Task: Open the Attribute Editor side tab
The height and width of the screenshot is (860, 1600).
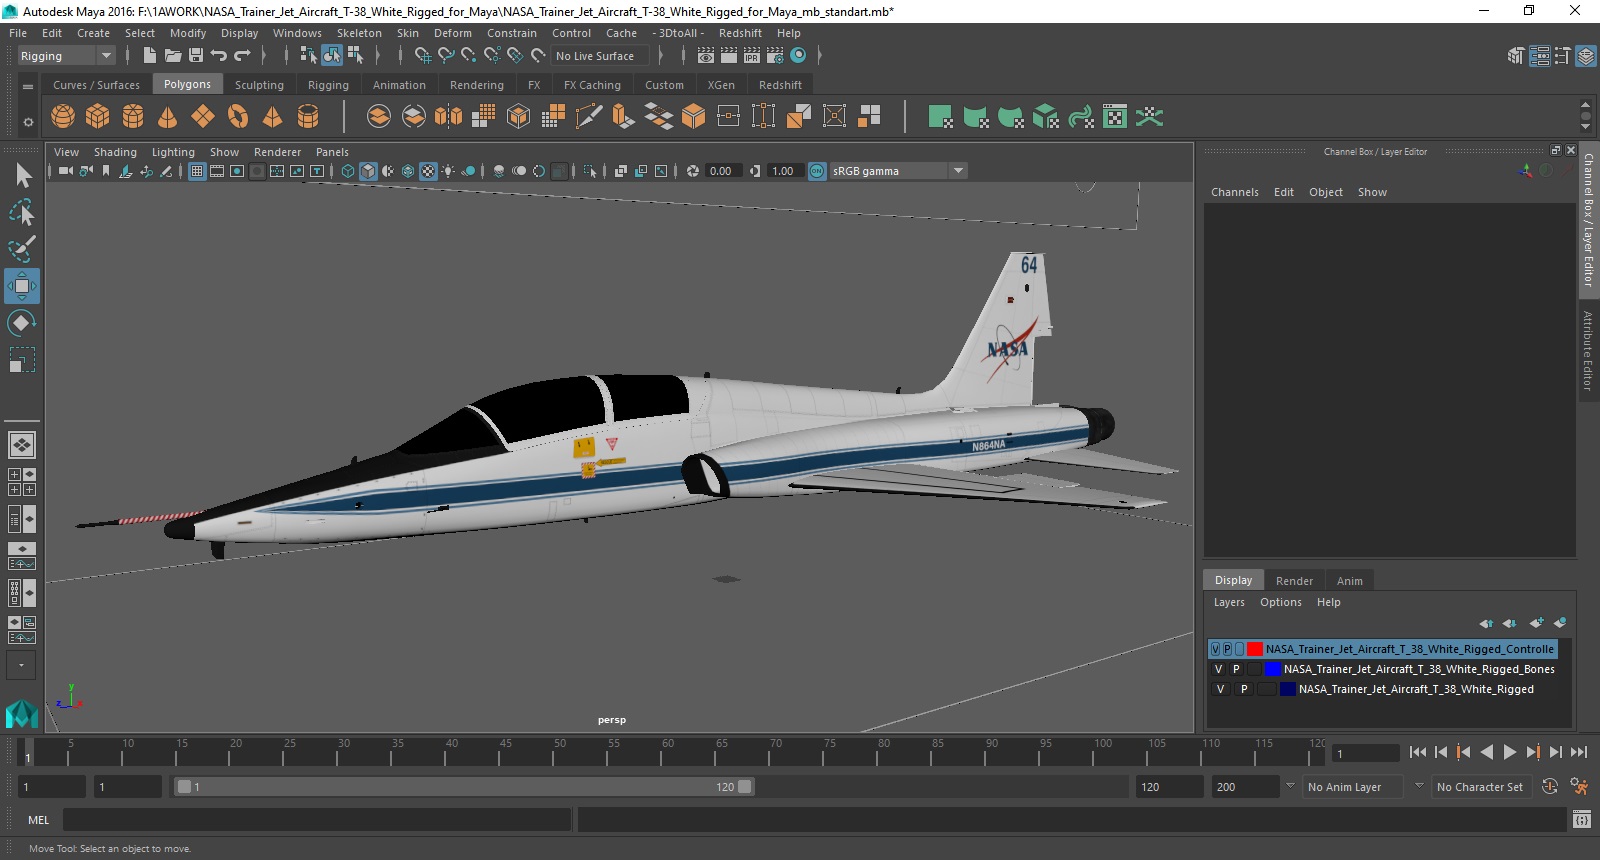Action: pyautogui.click(x=1587, y=350)
